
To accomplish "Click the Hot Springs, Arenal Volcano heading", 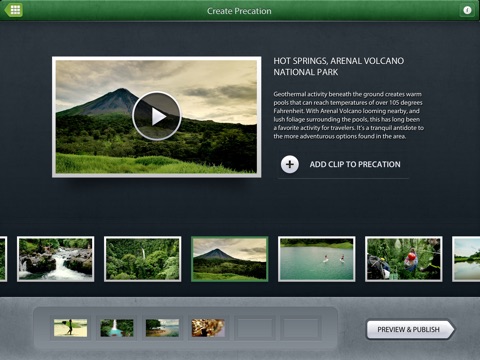I will (339, 66).
